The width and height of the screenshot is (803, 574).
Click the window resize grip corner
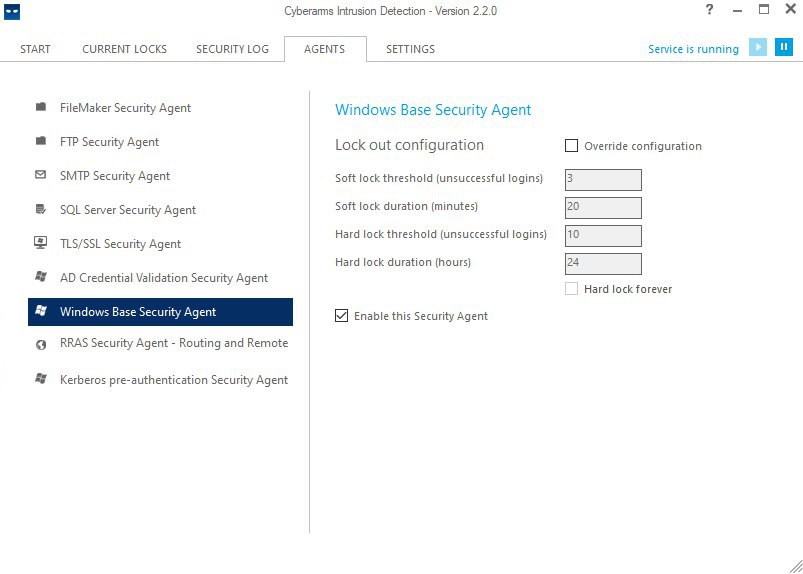click(796, 566)
